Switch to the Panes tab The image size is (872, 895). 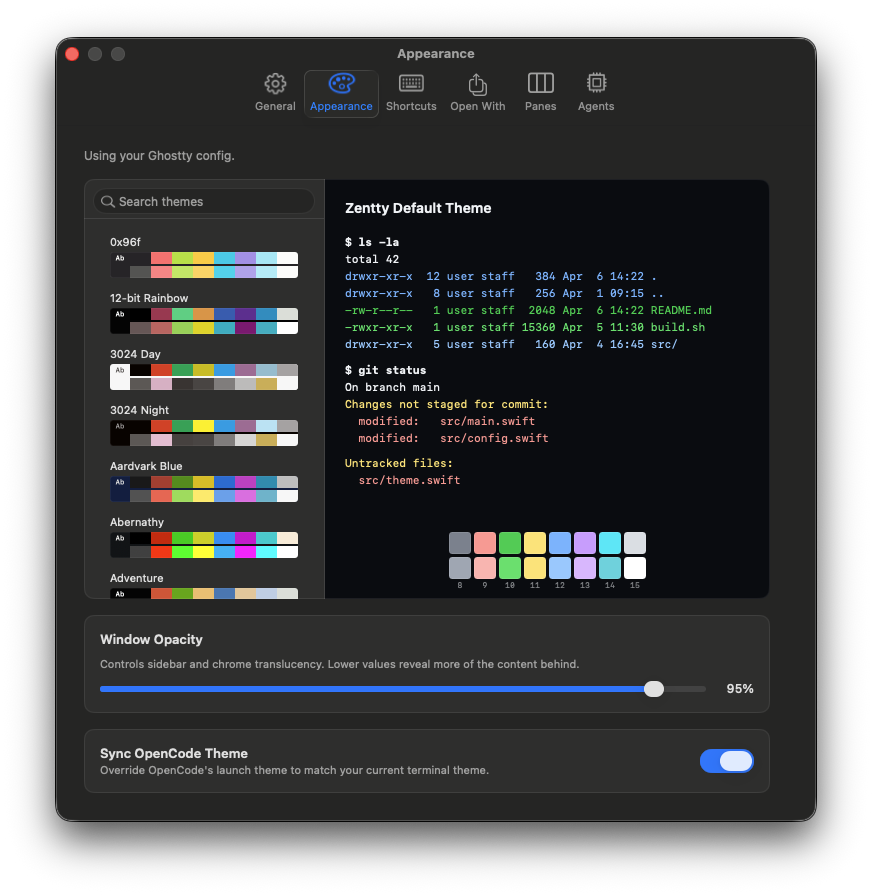coord(540,93)
